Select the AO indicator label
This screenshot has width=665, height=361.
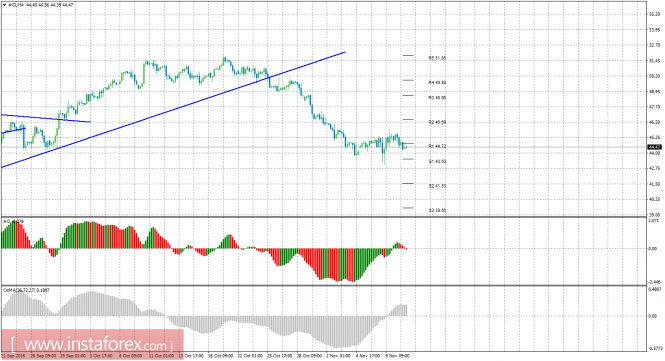(13, 221)
